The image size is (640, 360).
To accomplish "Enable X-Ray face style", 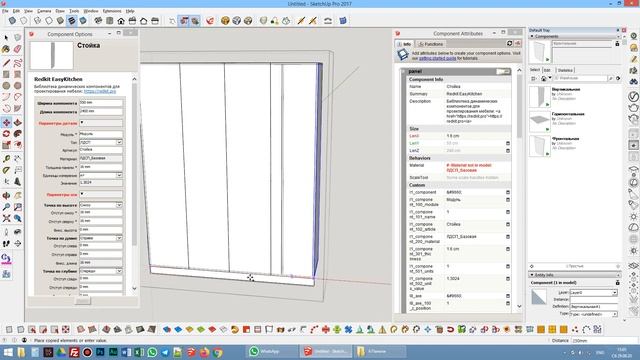I will 12,20.
